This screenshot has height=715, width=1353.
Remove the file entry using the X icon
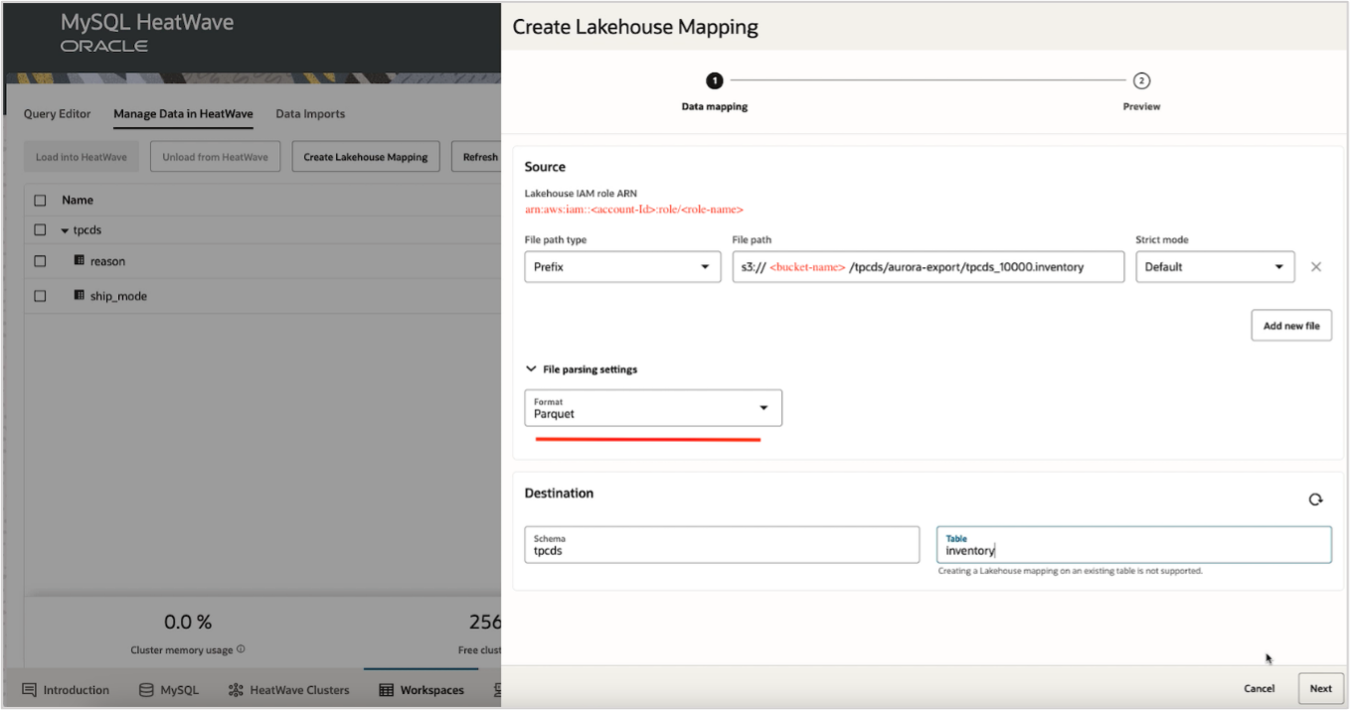pyautogui.click(x=1316, y=266)
